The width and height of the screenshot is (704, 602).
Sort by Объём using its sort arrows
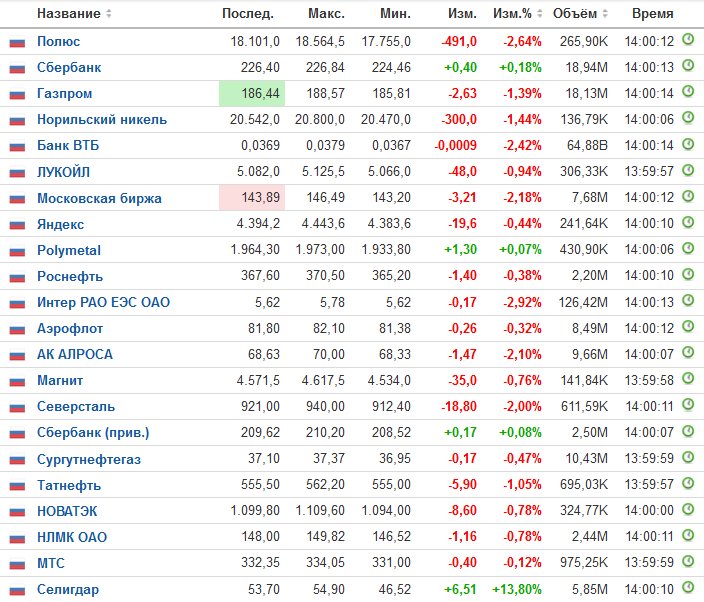pos(605,13)
